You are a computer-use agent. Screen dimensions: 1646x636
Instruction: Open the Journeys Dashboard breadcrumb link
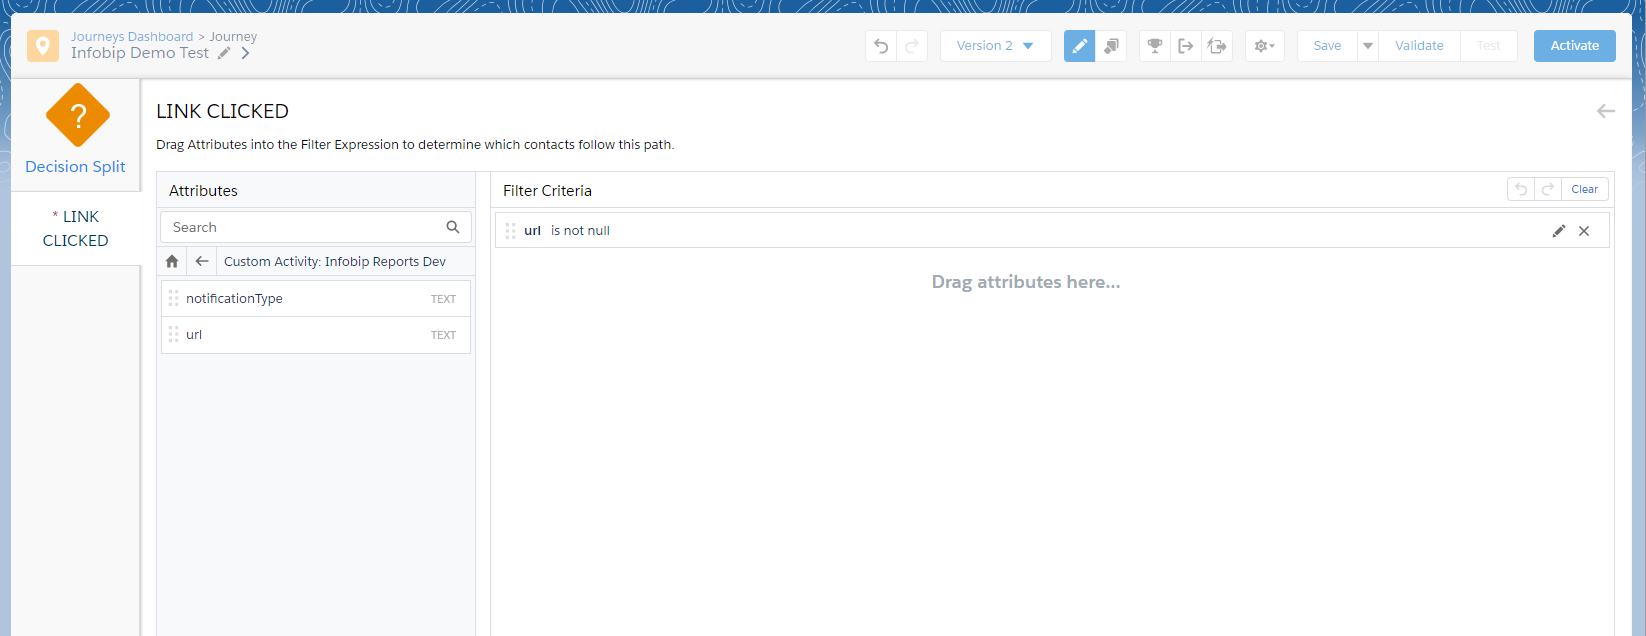(x=131, y=37)
